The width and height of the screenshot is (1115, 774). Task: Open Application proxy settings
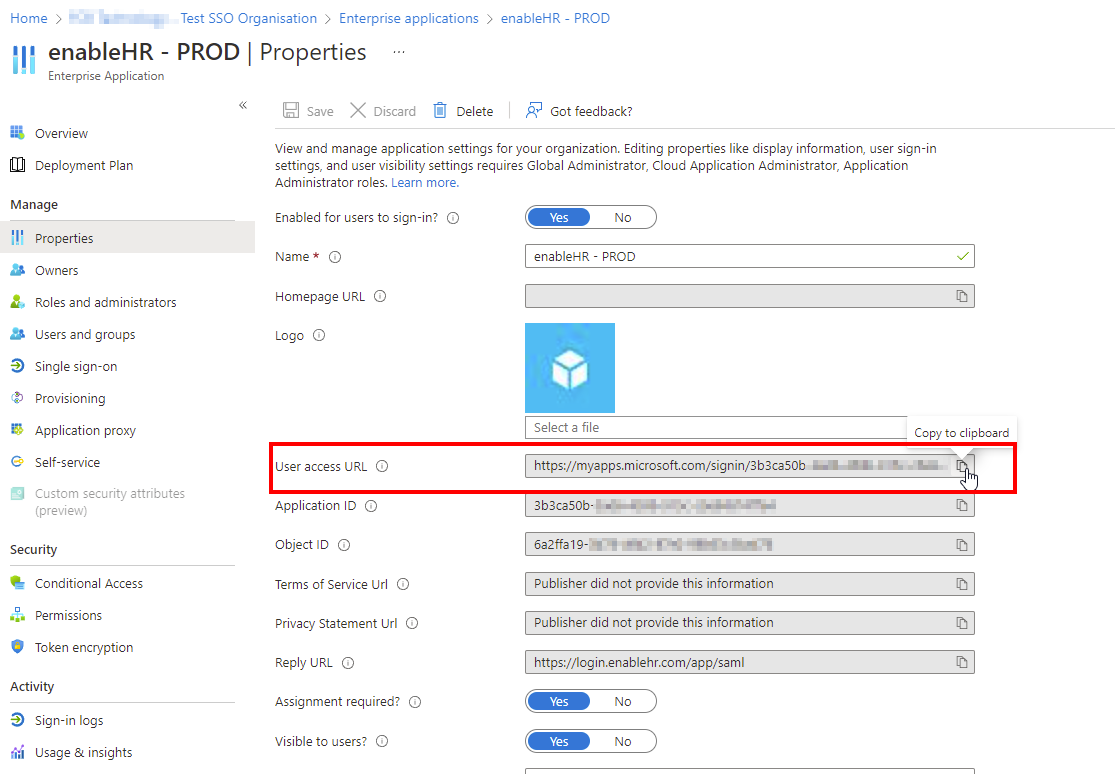click(85, 430)
